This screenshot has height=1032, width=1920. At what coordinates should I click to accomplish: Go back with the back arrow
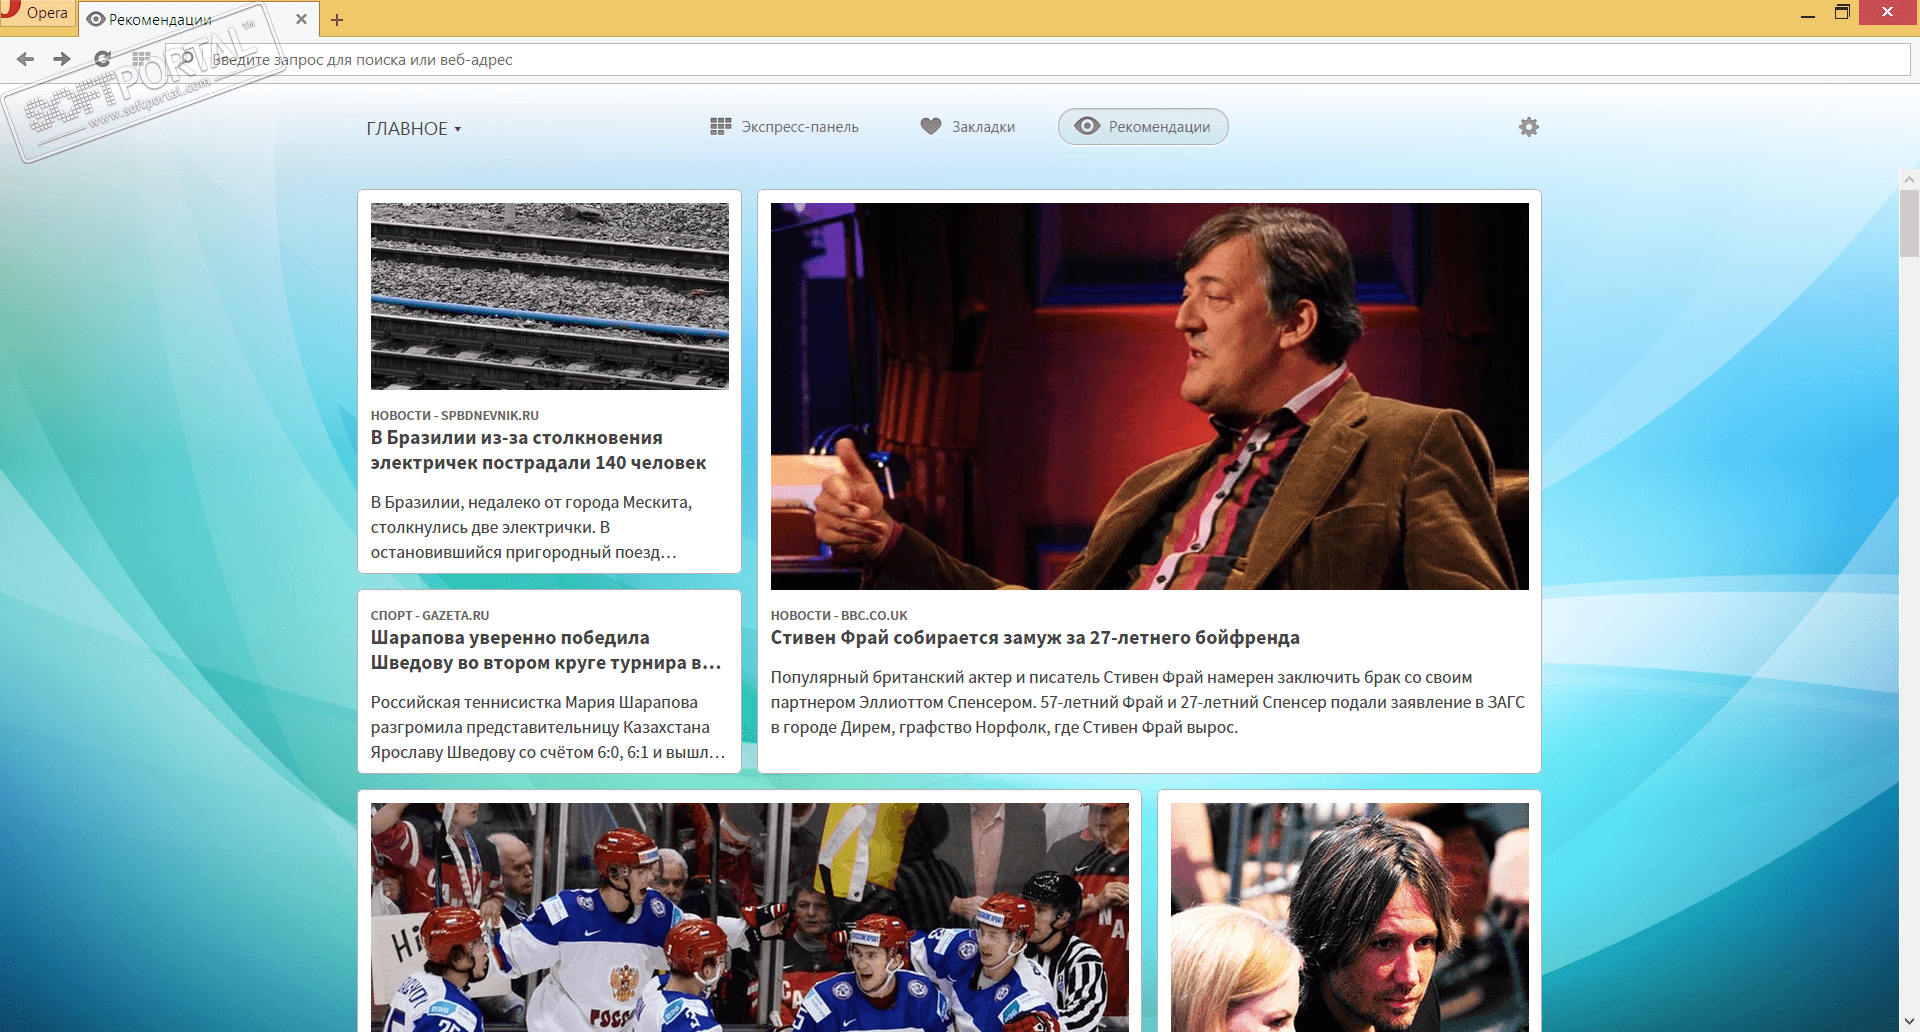pos(25,59)
